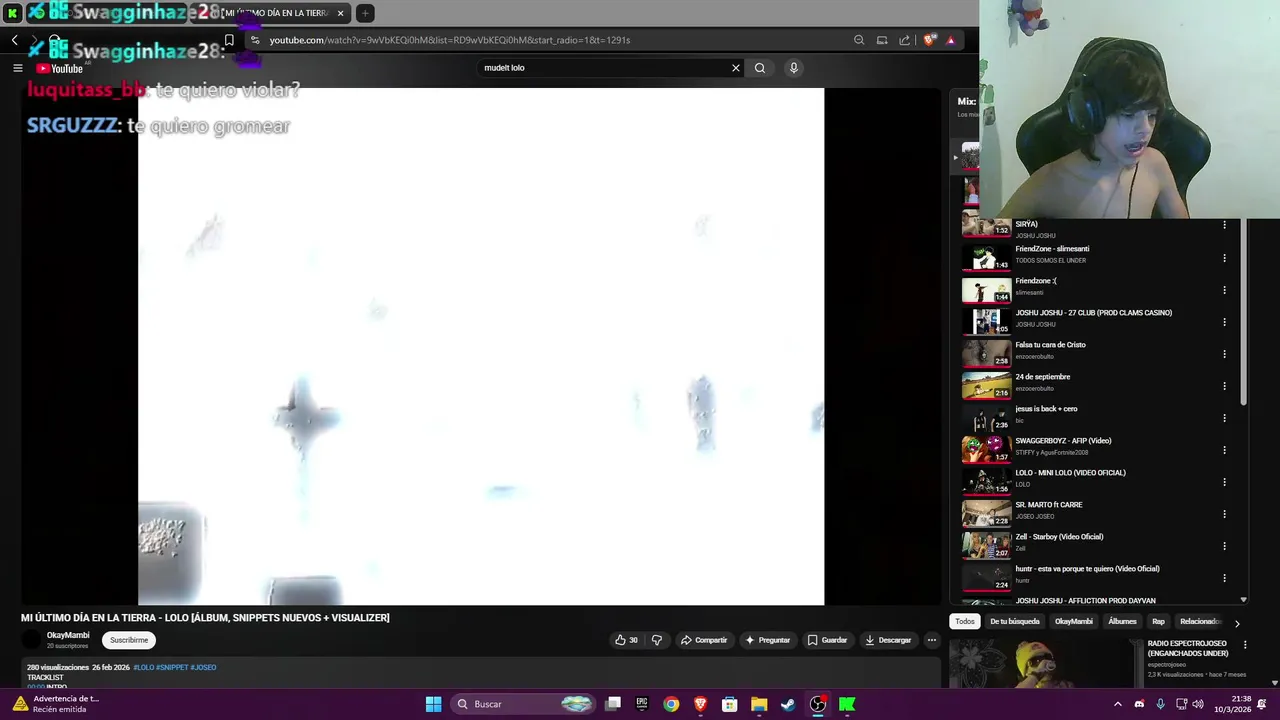Select the 'De tu búsqueda' chip
Image resolution: width=1280 pixels, height=720 pixels.
1014,621
